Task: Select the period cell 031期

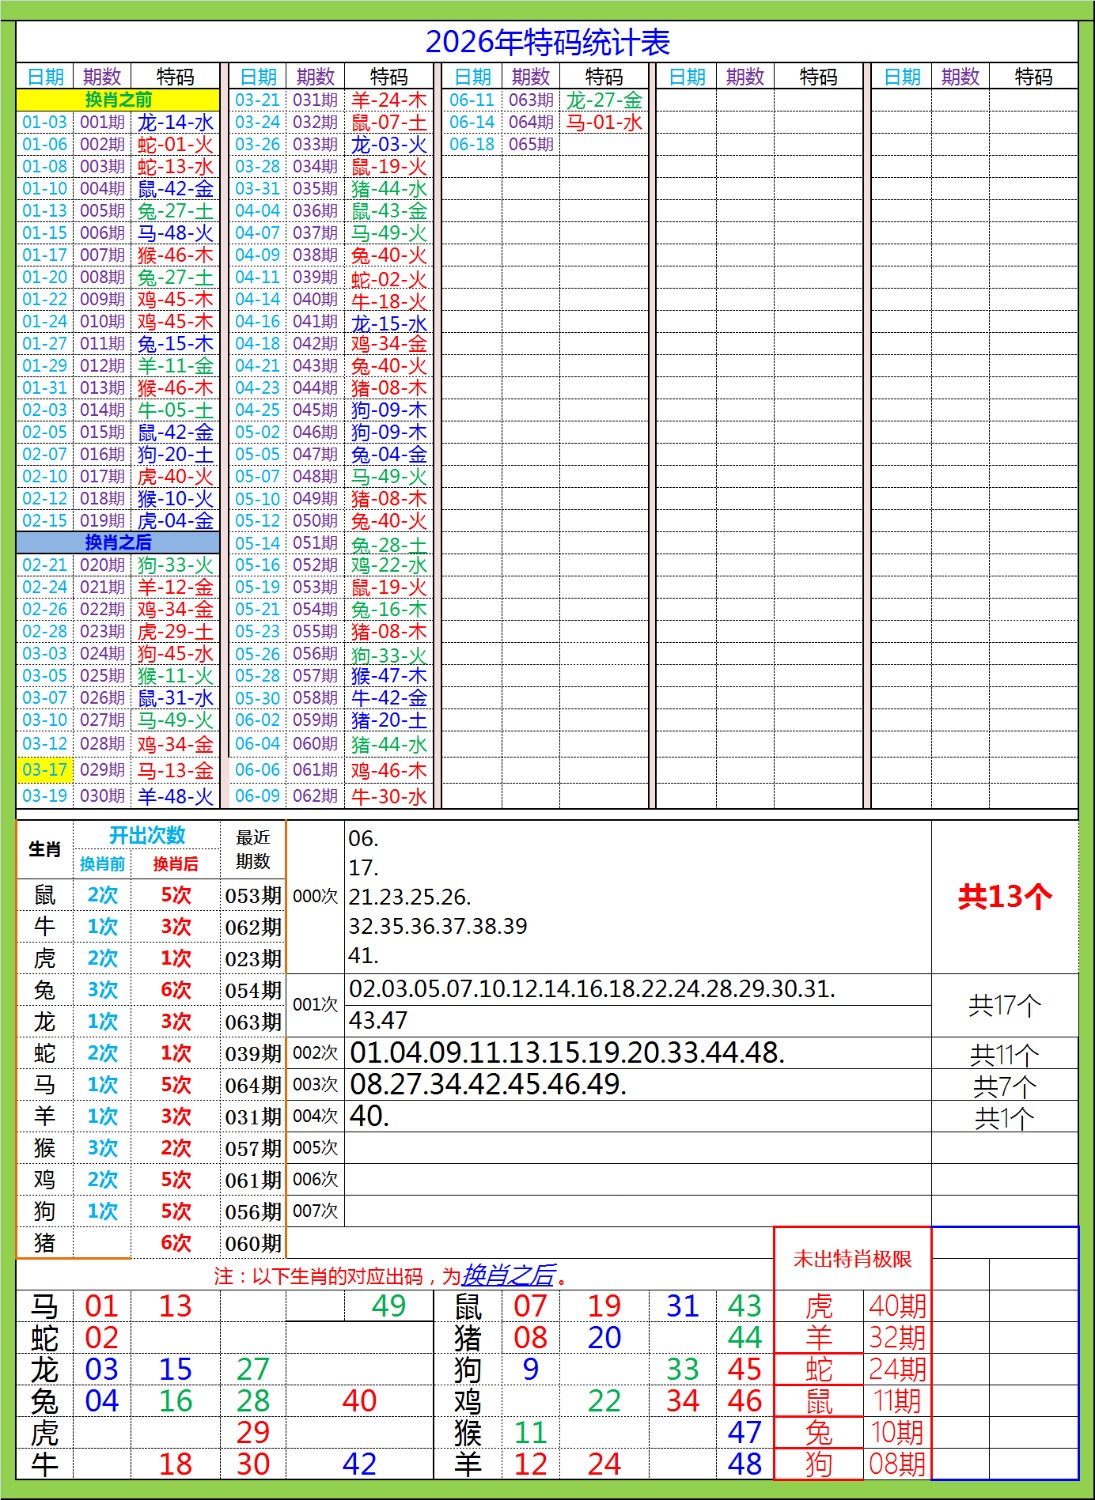Action: [315, 100]
